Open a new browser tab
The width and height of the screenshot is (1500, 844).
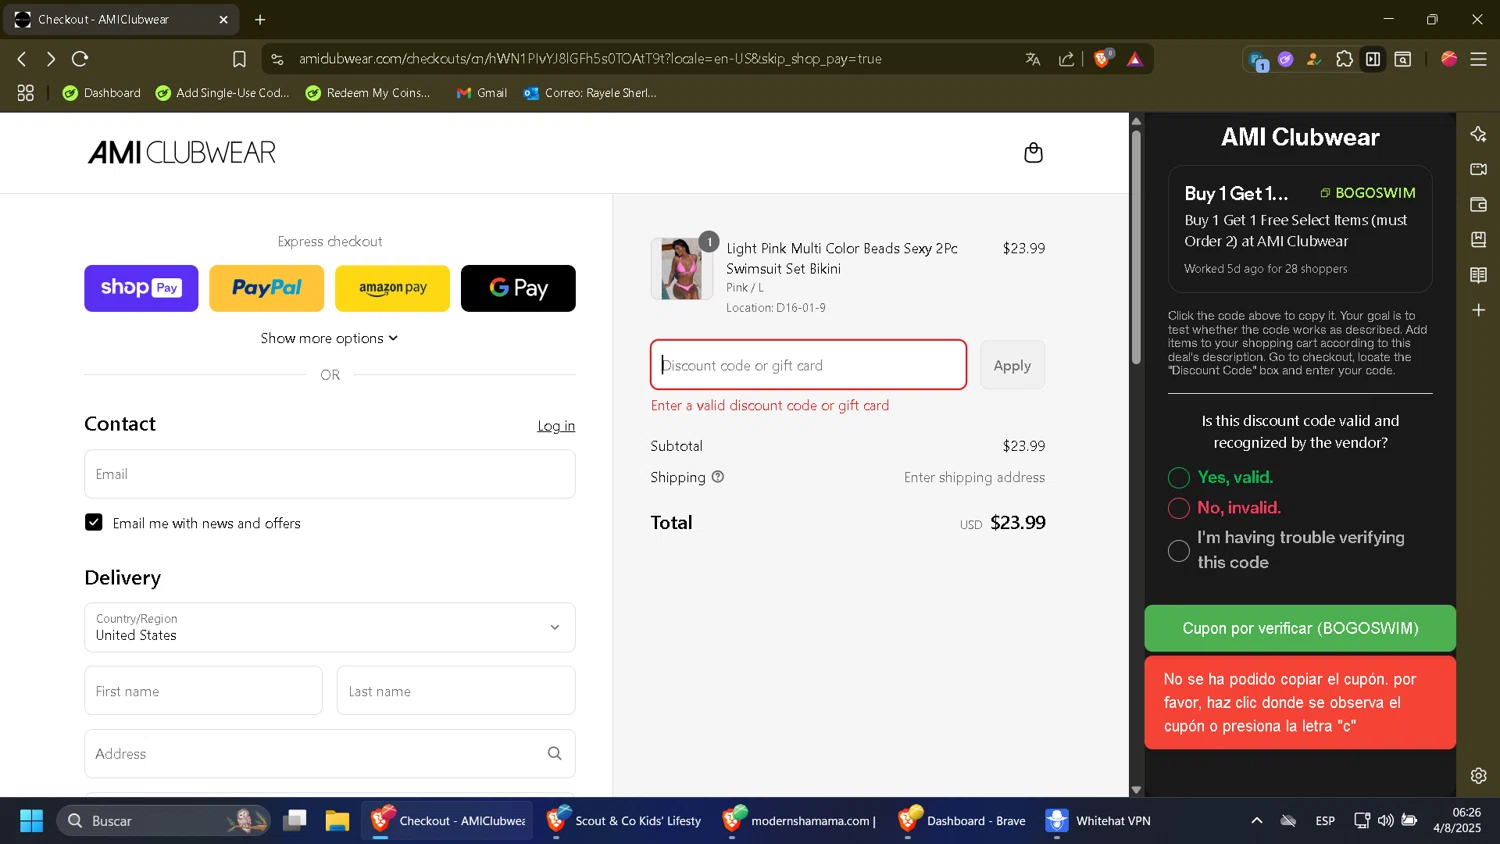[x=260, y=19]
